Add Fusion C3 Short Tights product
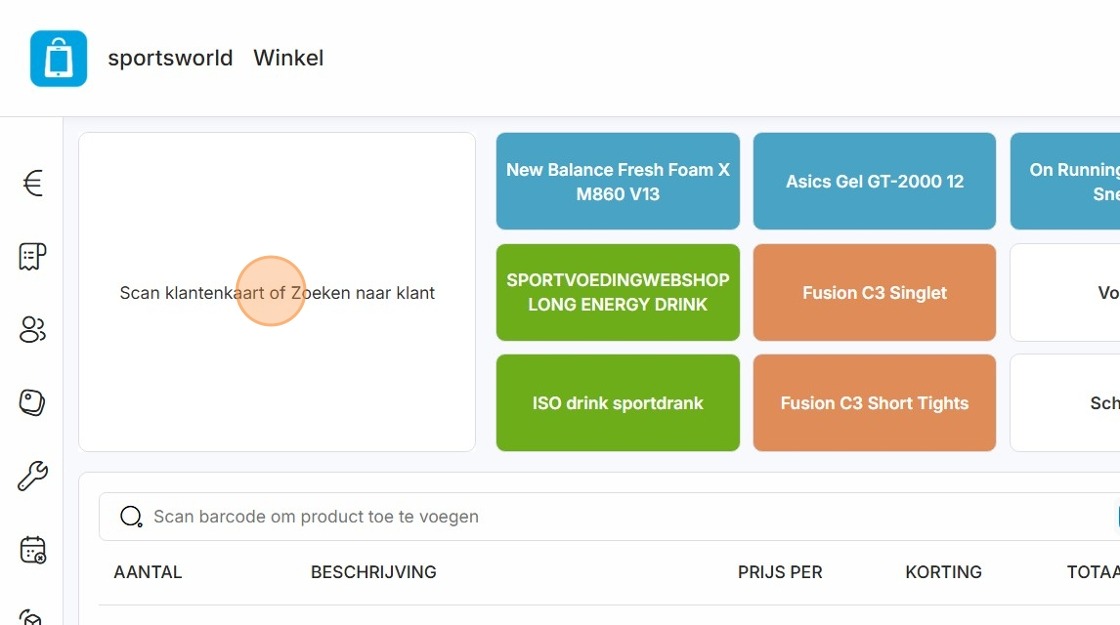Screen dimensions: 1120x625 tap(874, 403)
